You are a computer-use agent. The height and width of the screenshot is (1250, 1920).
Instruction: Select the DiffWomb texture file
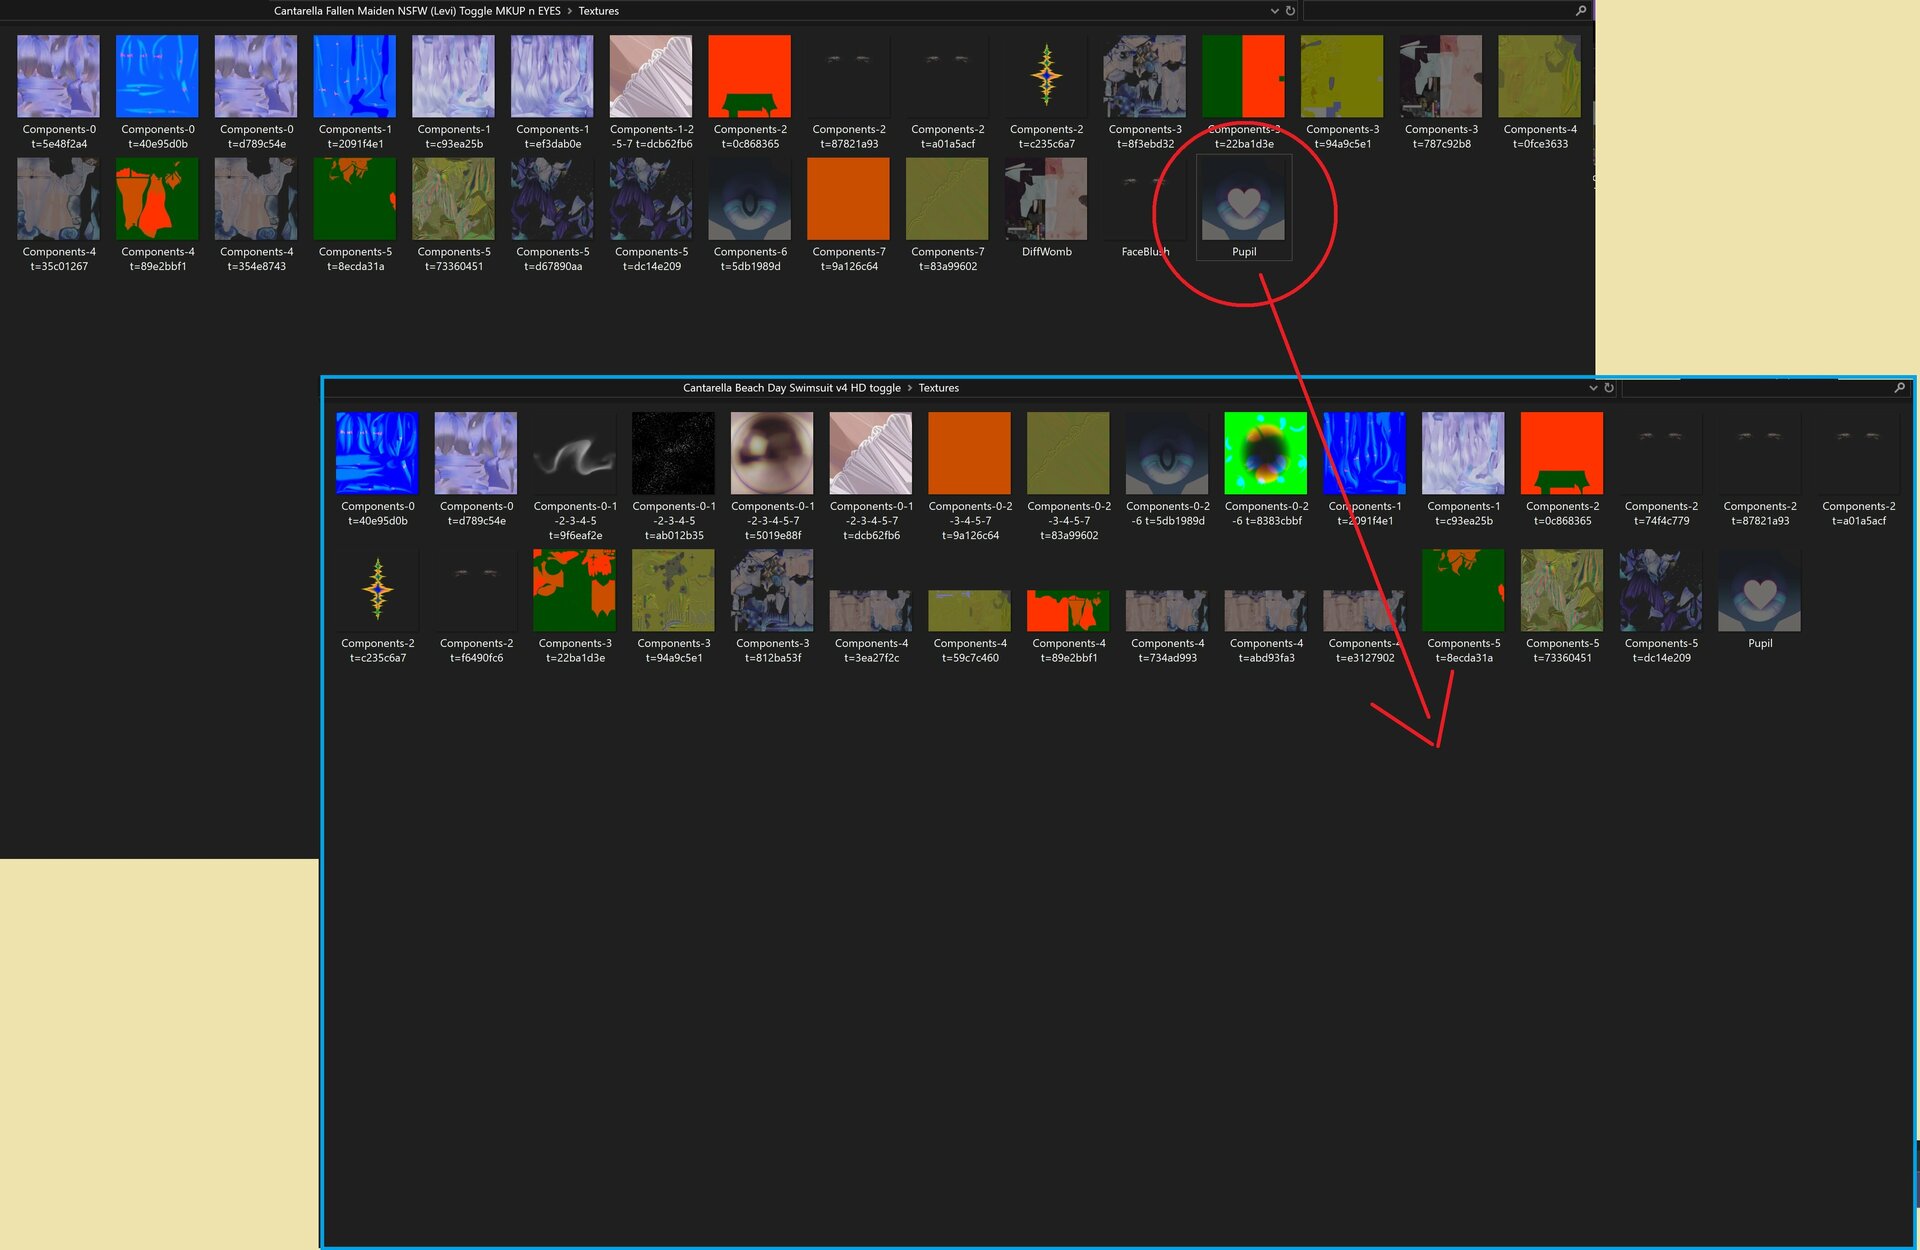click(x=1046, y=208)
